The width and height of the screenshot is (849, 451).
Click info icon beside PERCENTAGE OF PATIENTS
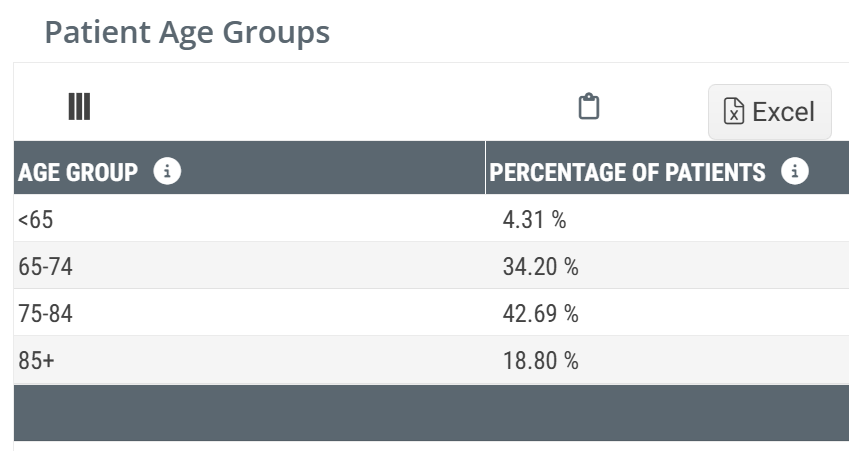click(795, 172)
